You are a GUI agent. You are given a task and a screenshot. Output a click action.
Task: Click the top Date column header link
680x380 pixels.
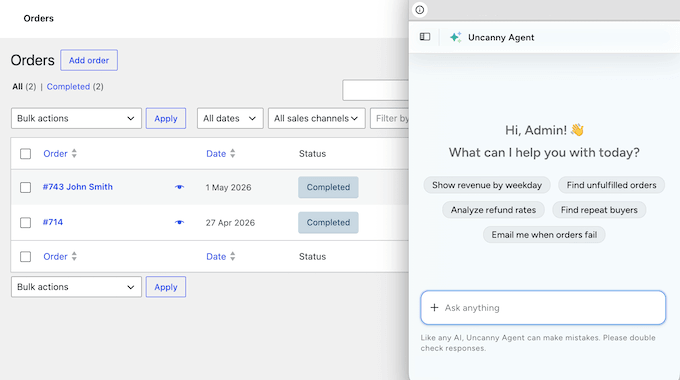[216, 154]
